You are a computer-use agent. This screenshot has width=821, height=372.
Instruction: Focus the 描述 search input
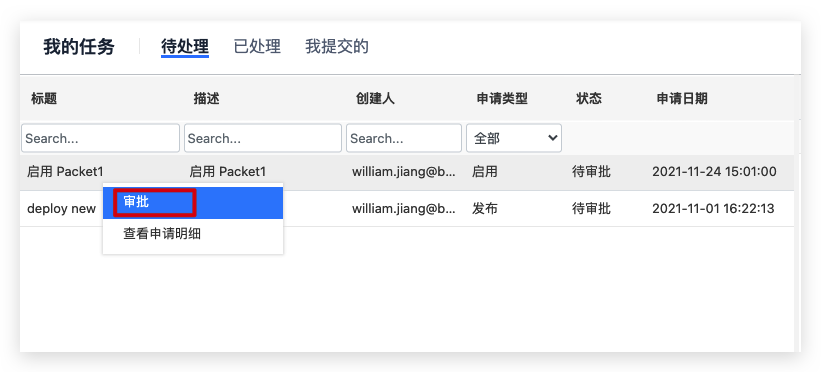tap(263, 138)
